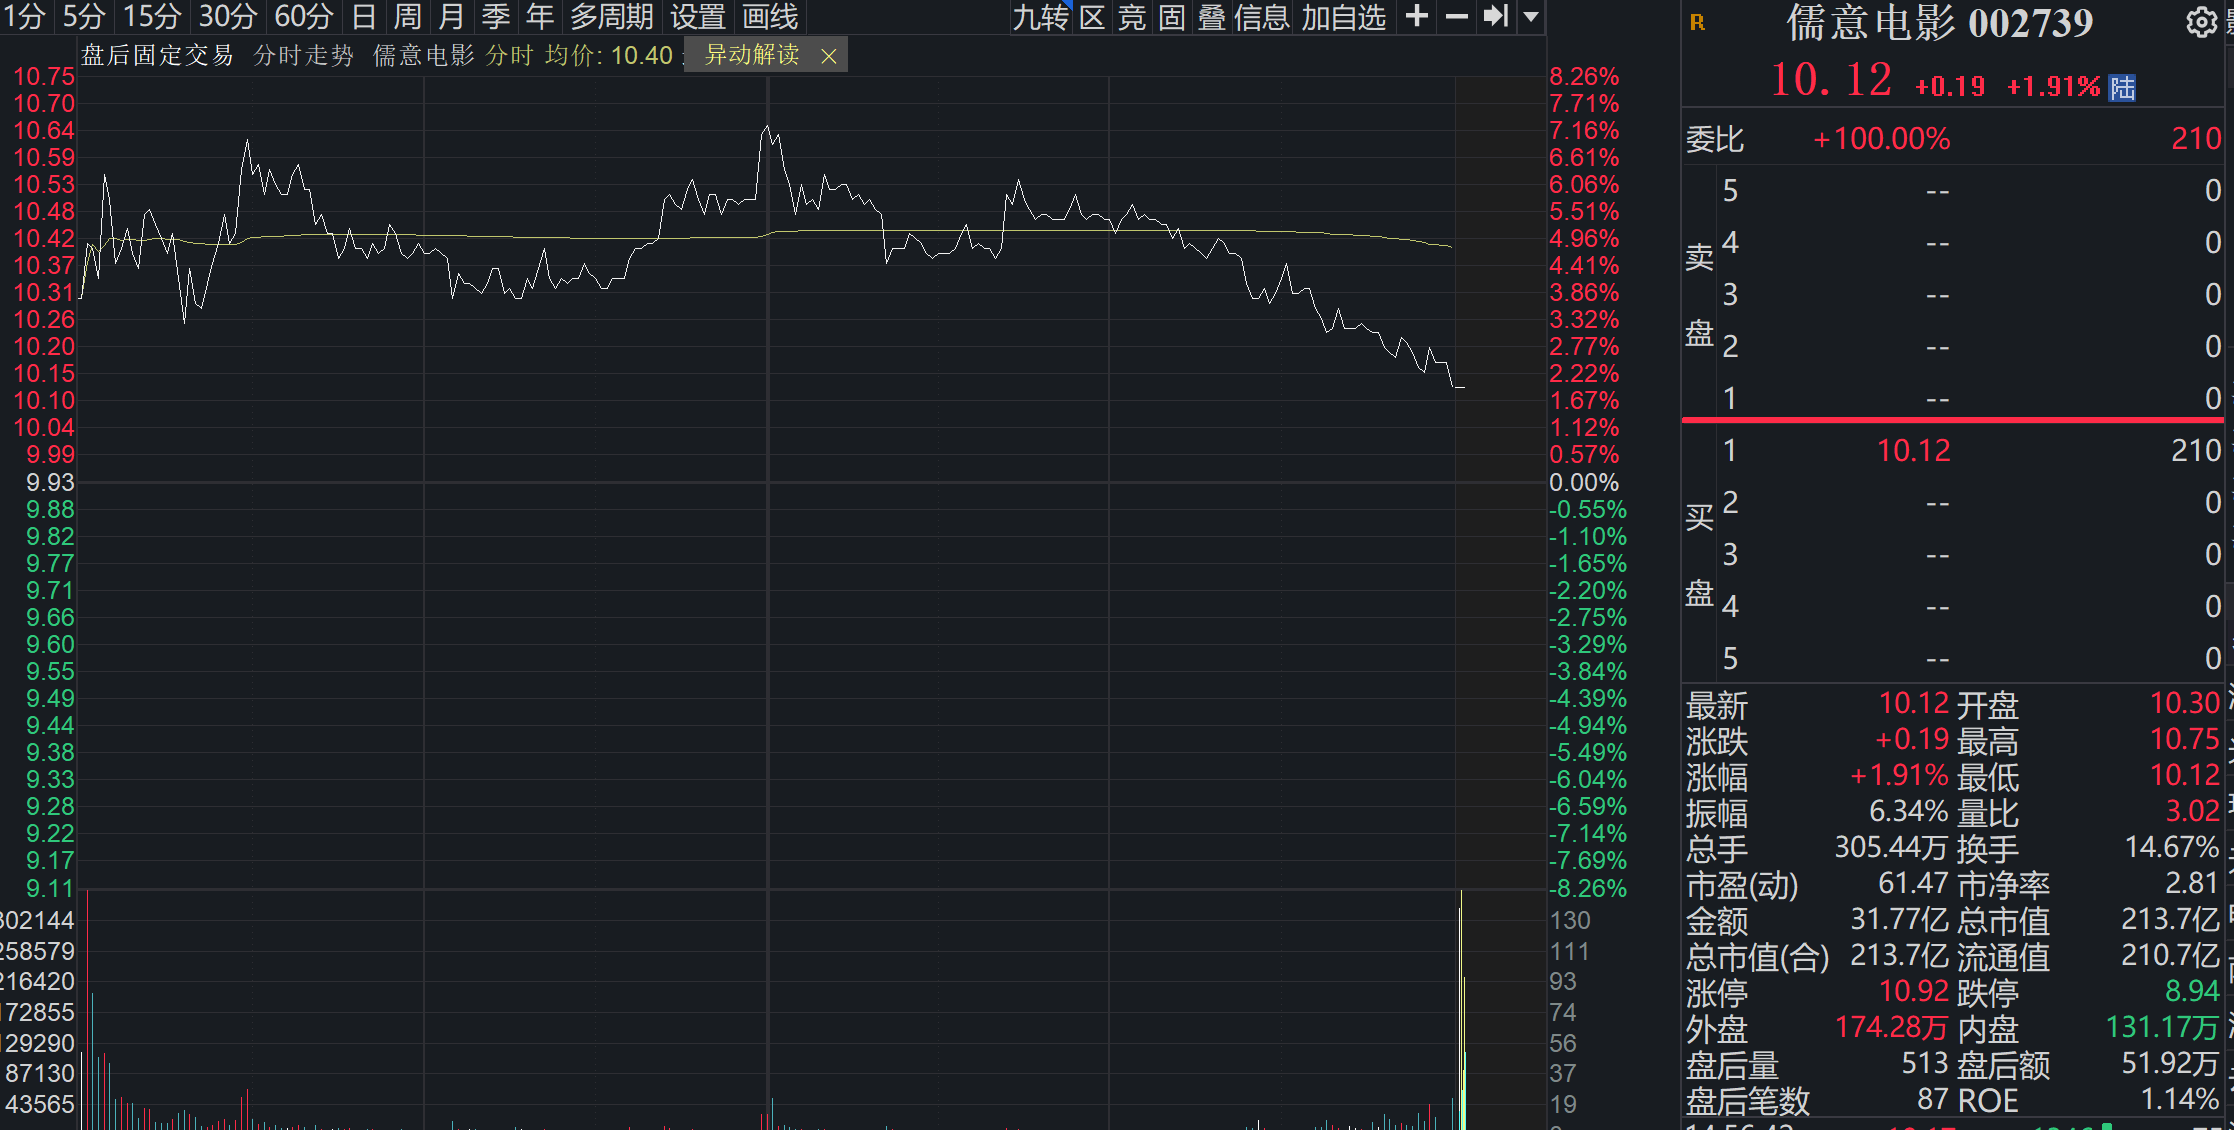Click the 总市值(合) value 213.7亿

pos(1899,956)
